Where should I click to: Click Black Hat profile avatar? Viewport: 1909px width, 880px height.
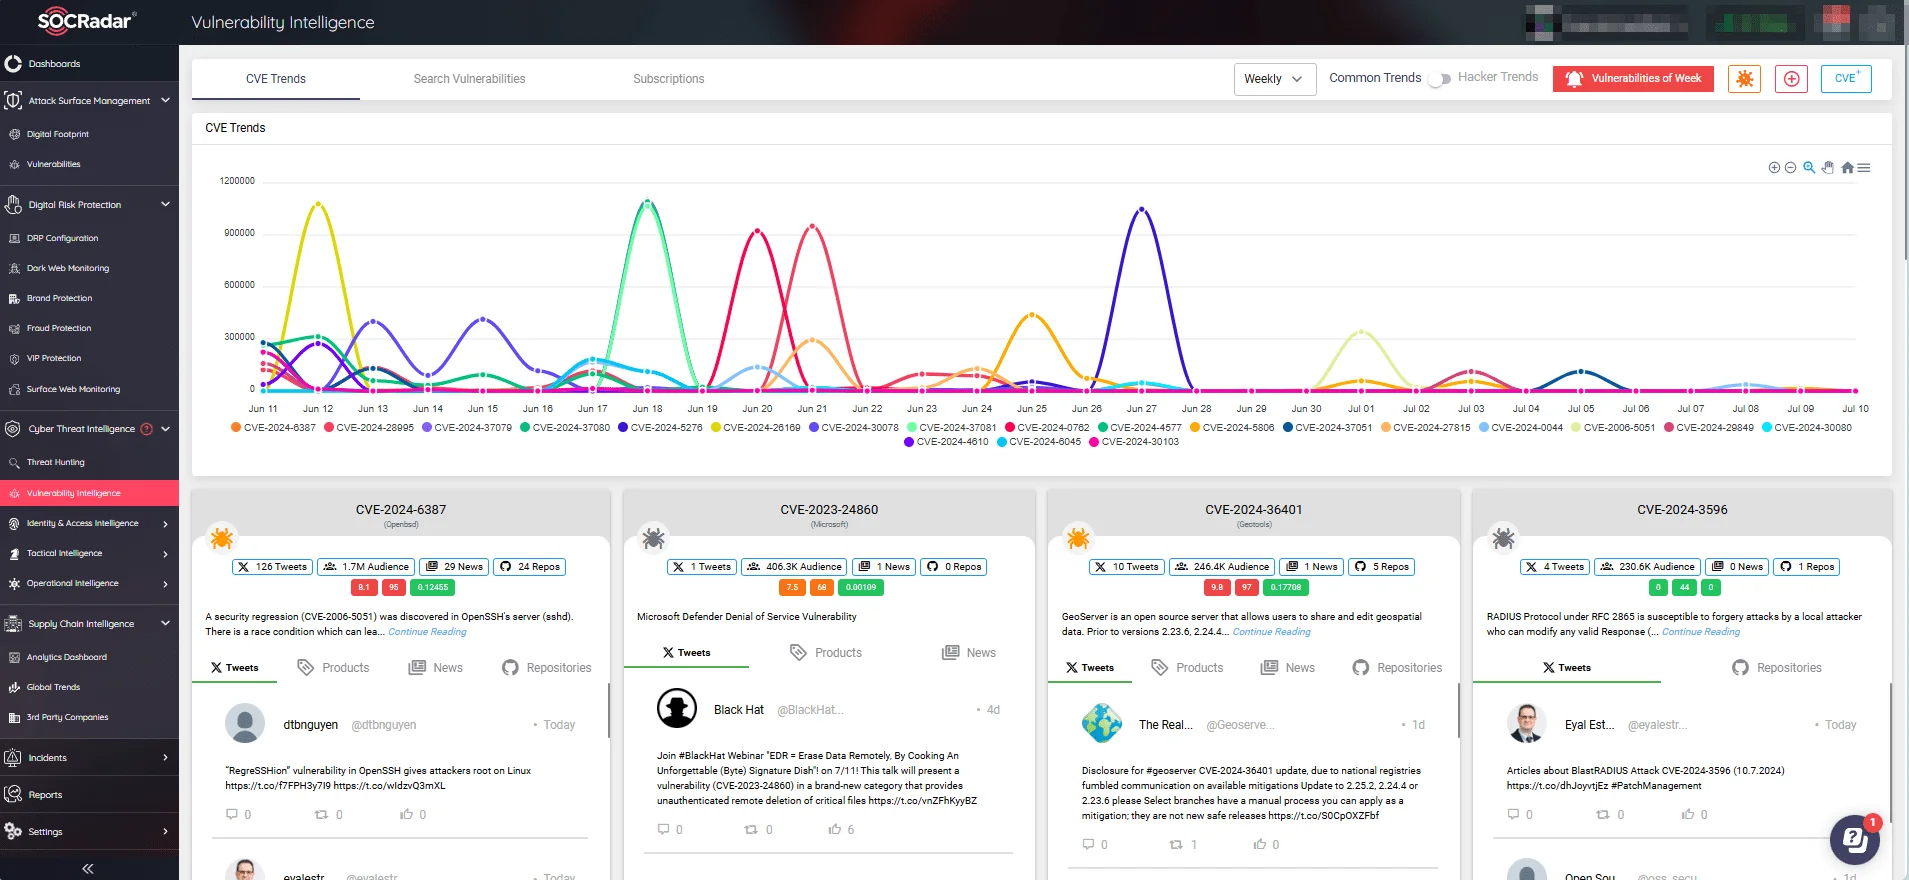point(677,708)
